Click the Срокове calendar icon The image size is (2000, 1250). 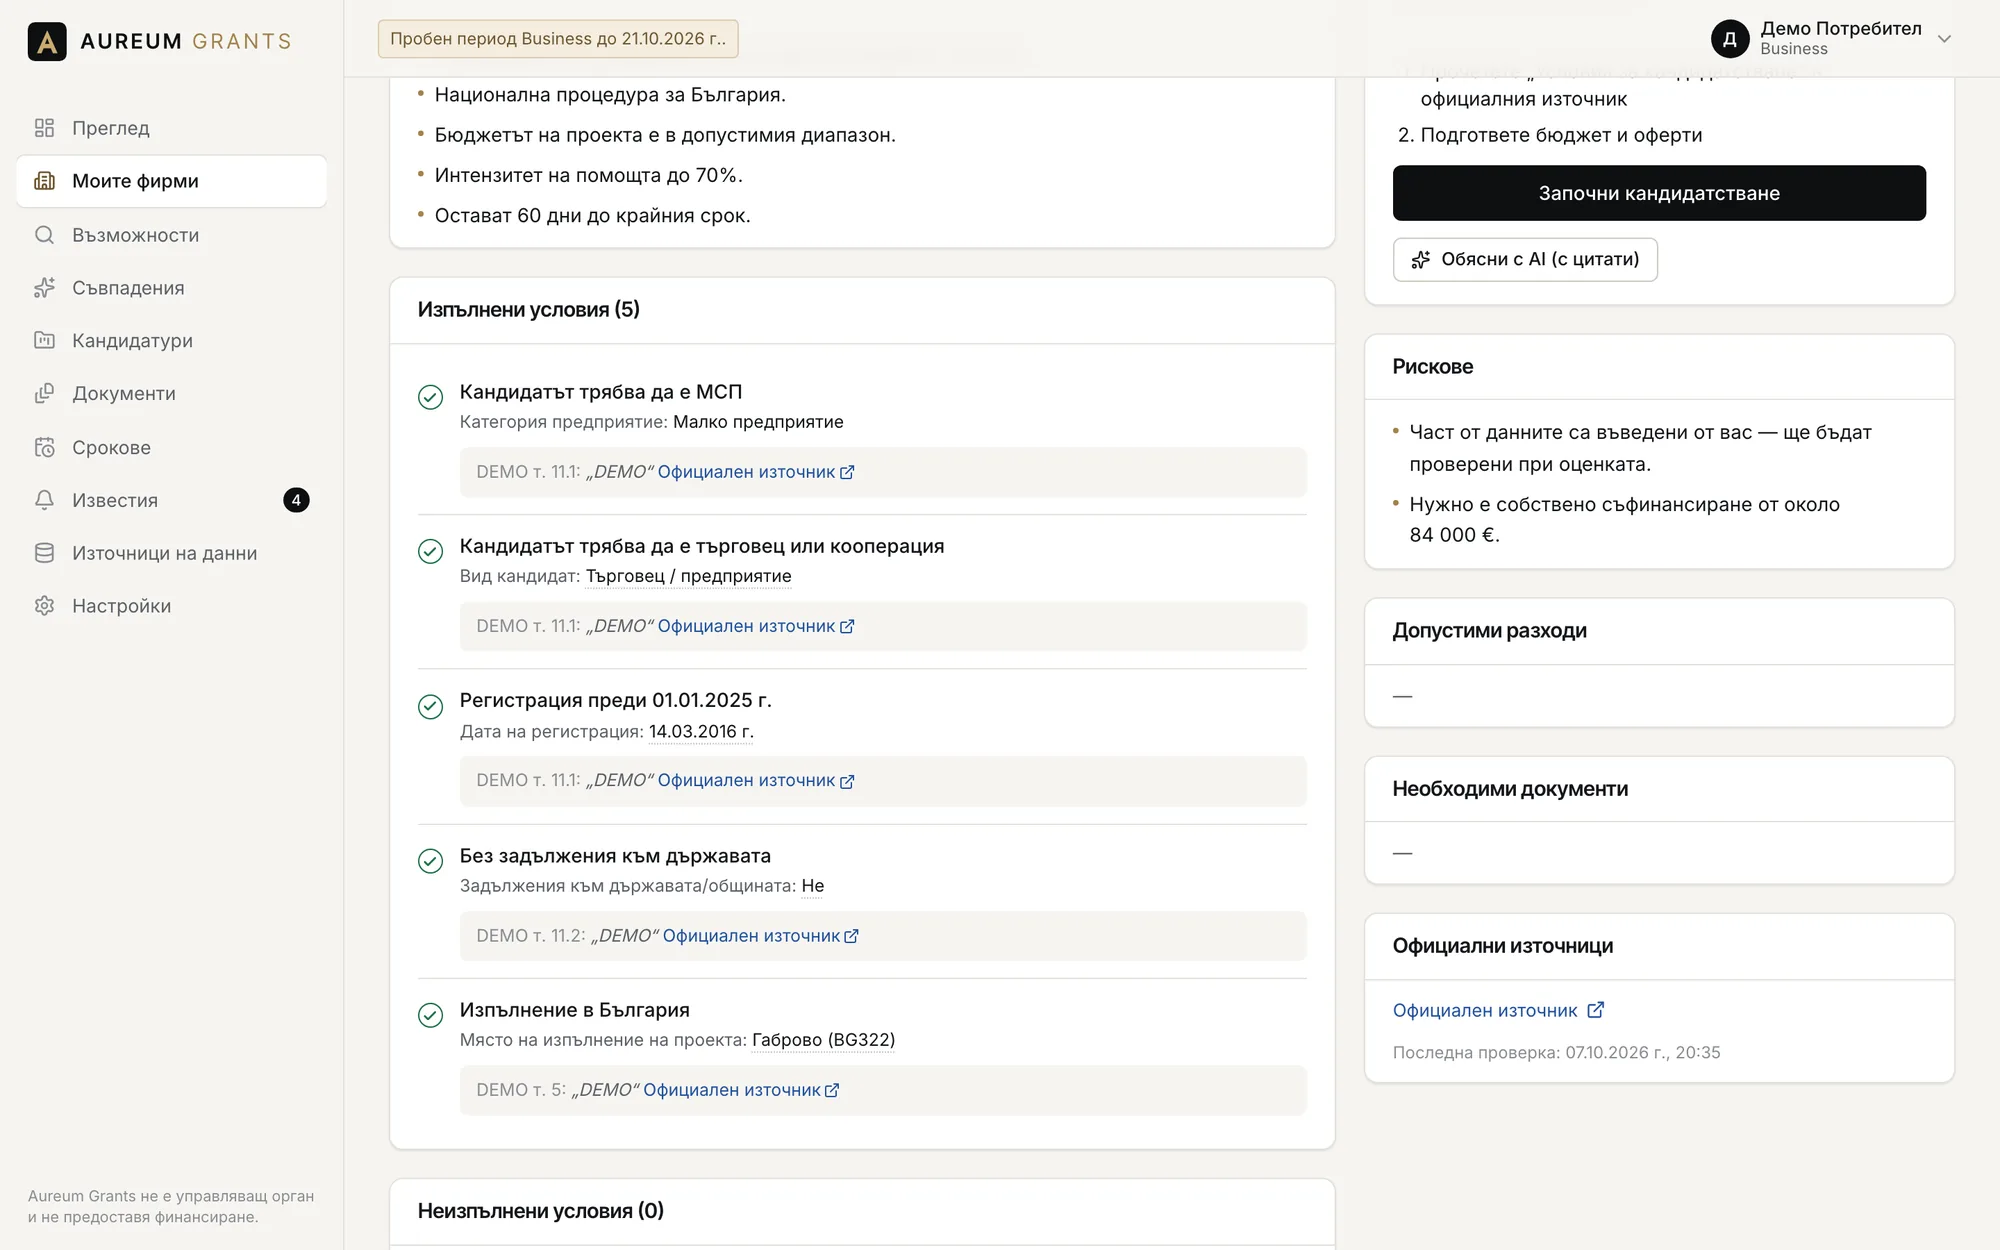click(44, 447)
